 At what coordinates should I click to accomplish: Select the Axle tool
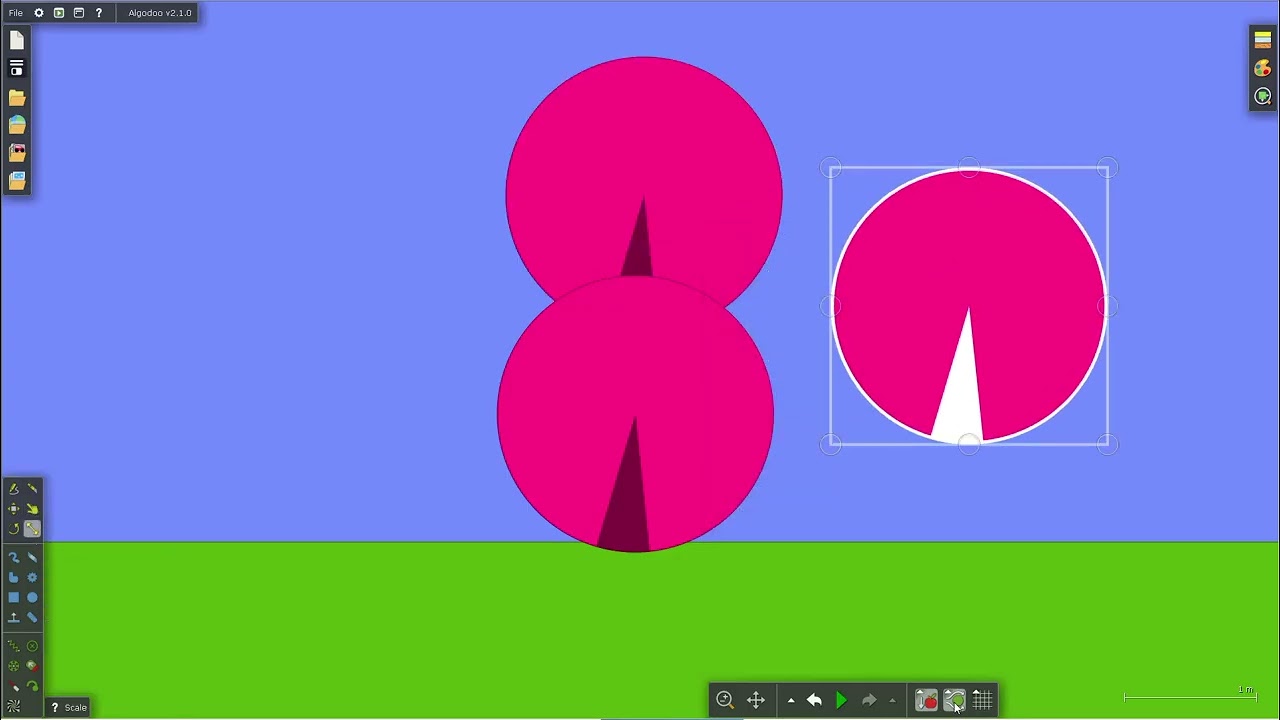pyautogui.click(x=14, y=666)
